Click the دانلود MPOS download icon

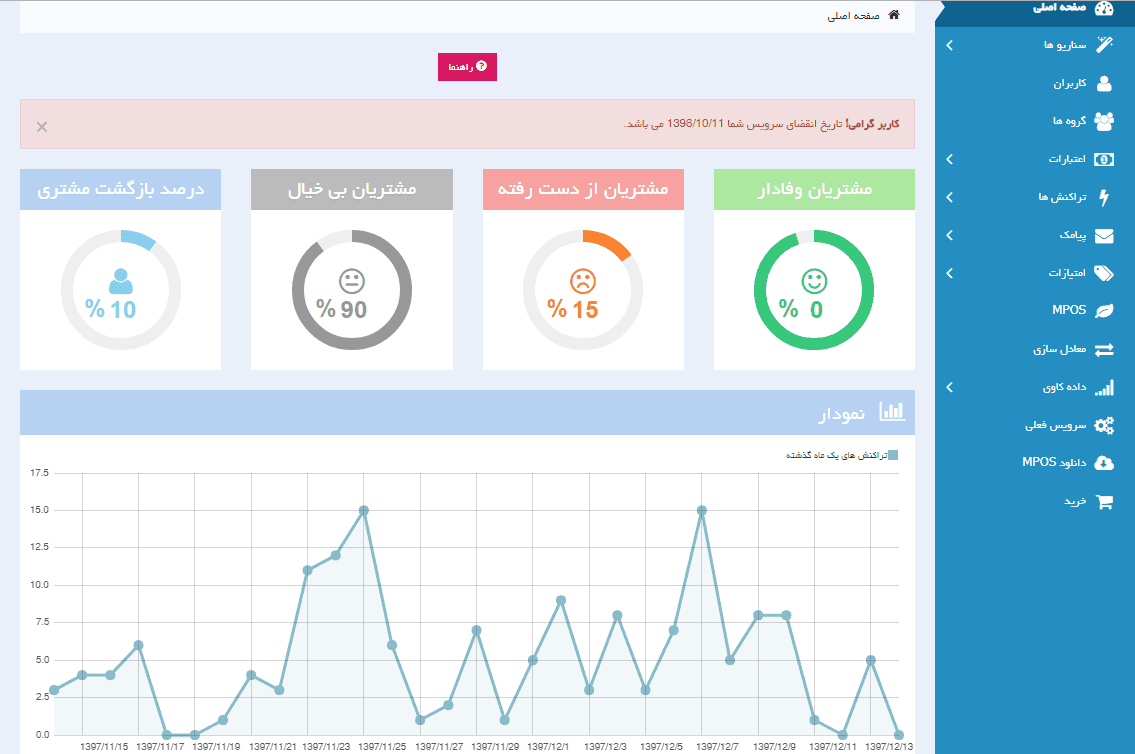pyautogui.click(x=1105, y=463)
